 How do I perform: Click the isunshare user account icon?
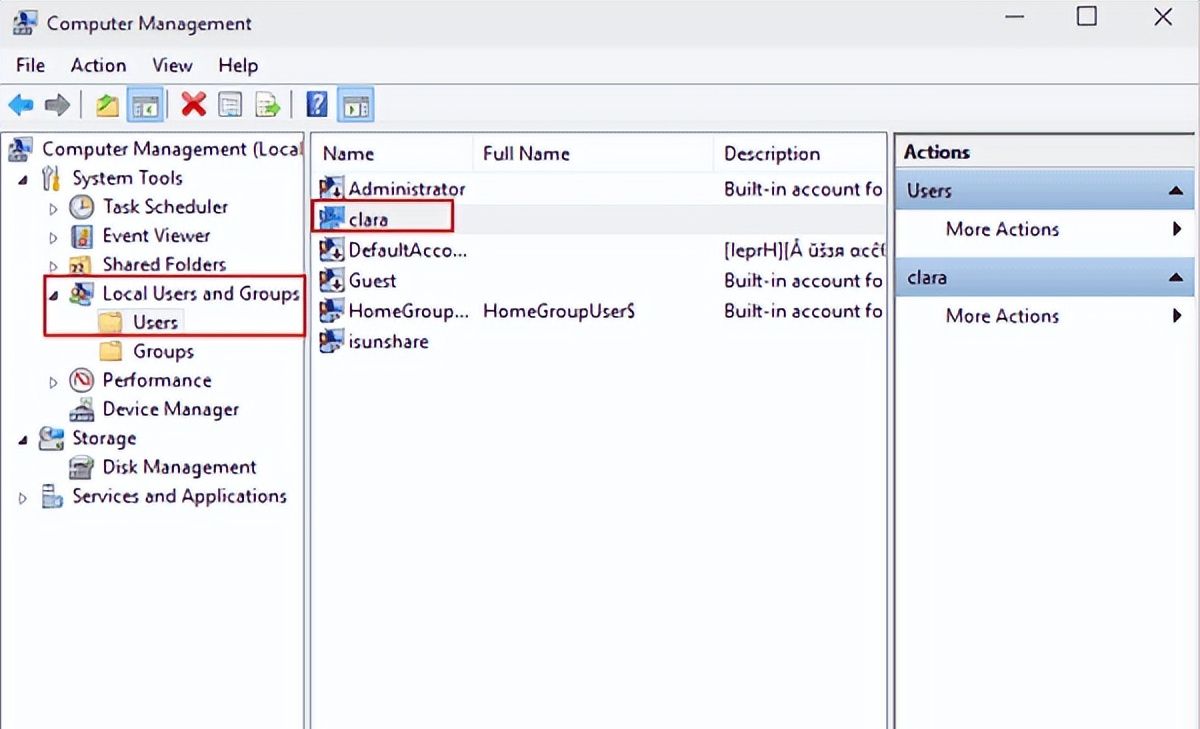point(331,342)
